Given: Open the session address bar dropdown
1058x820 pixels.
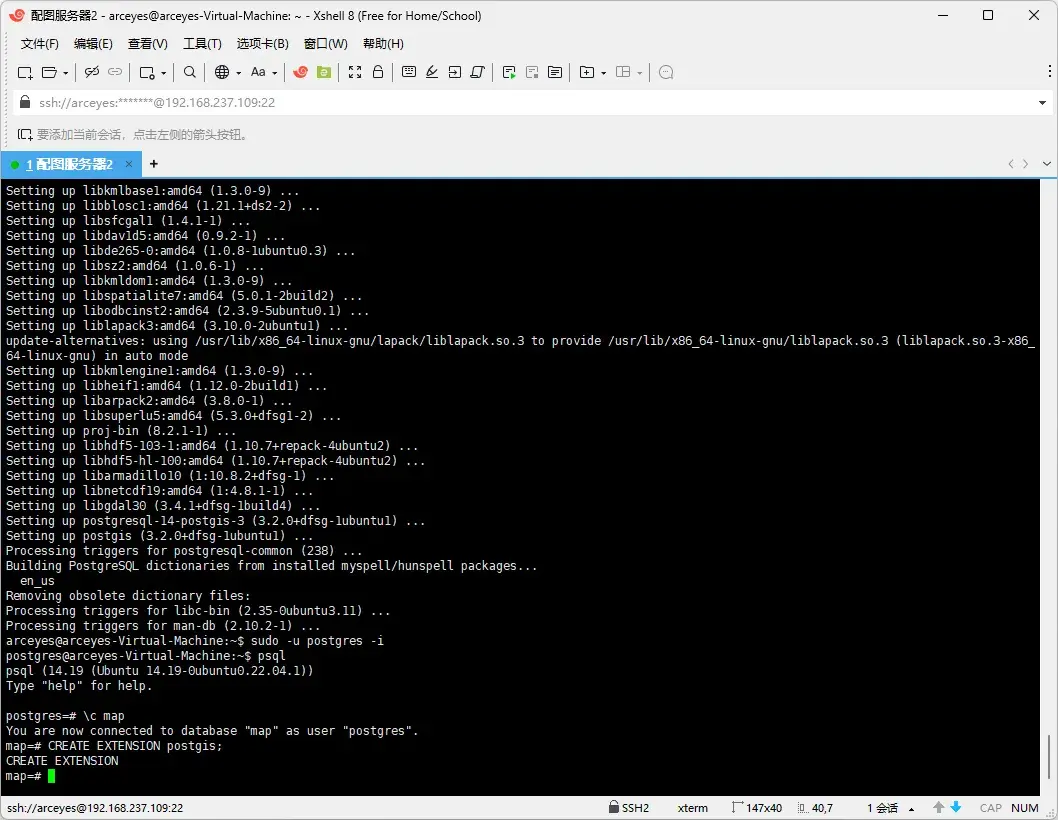Looking at the screenshot, I should pos(1043,101).
